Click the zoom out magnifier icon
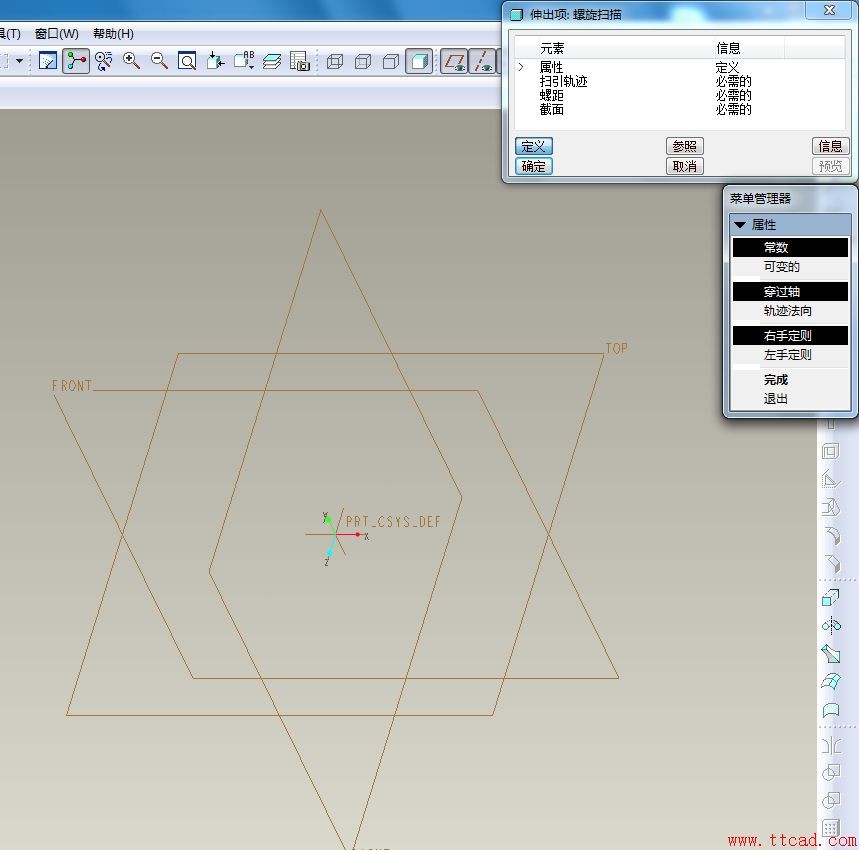 tap(159, 61)
